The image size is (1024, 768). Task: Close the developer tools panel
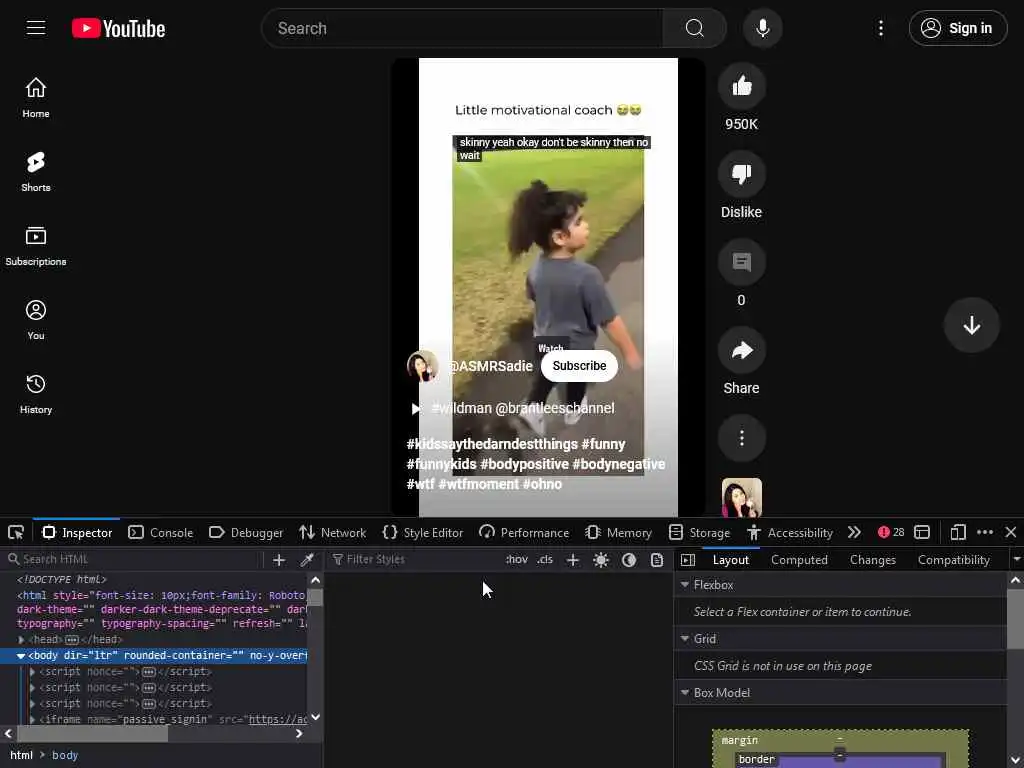1010,532
